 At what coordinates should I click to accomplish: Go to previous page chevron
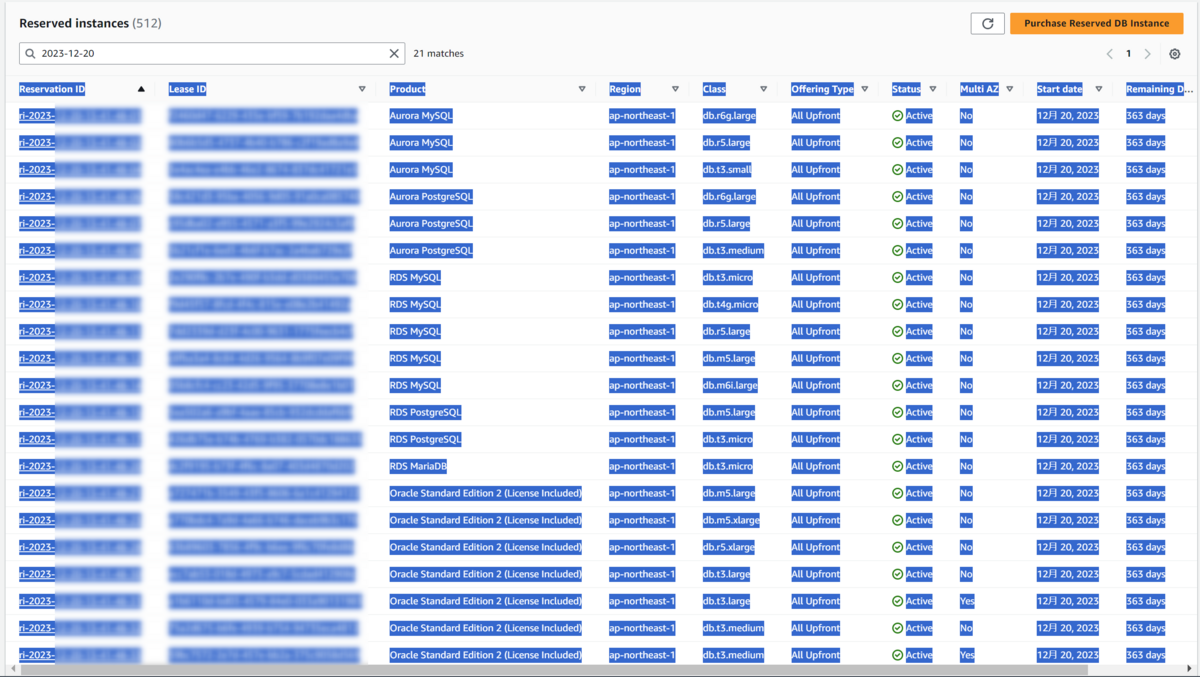[1109, 54]
